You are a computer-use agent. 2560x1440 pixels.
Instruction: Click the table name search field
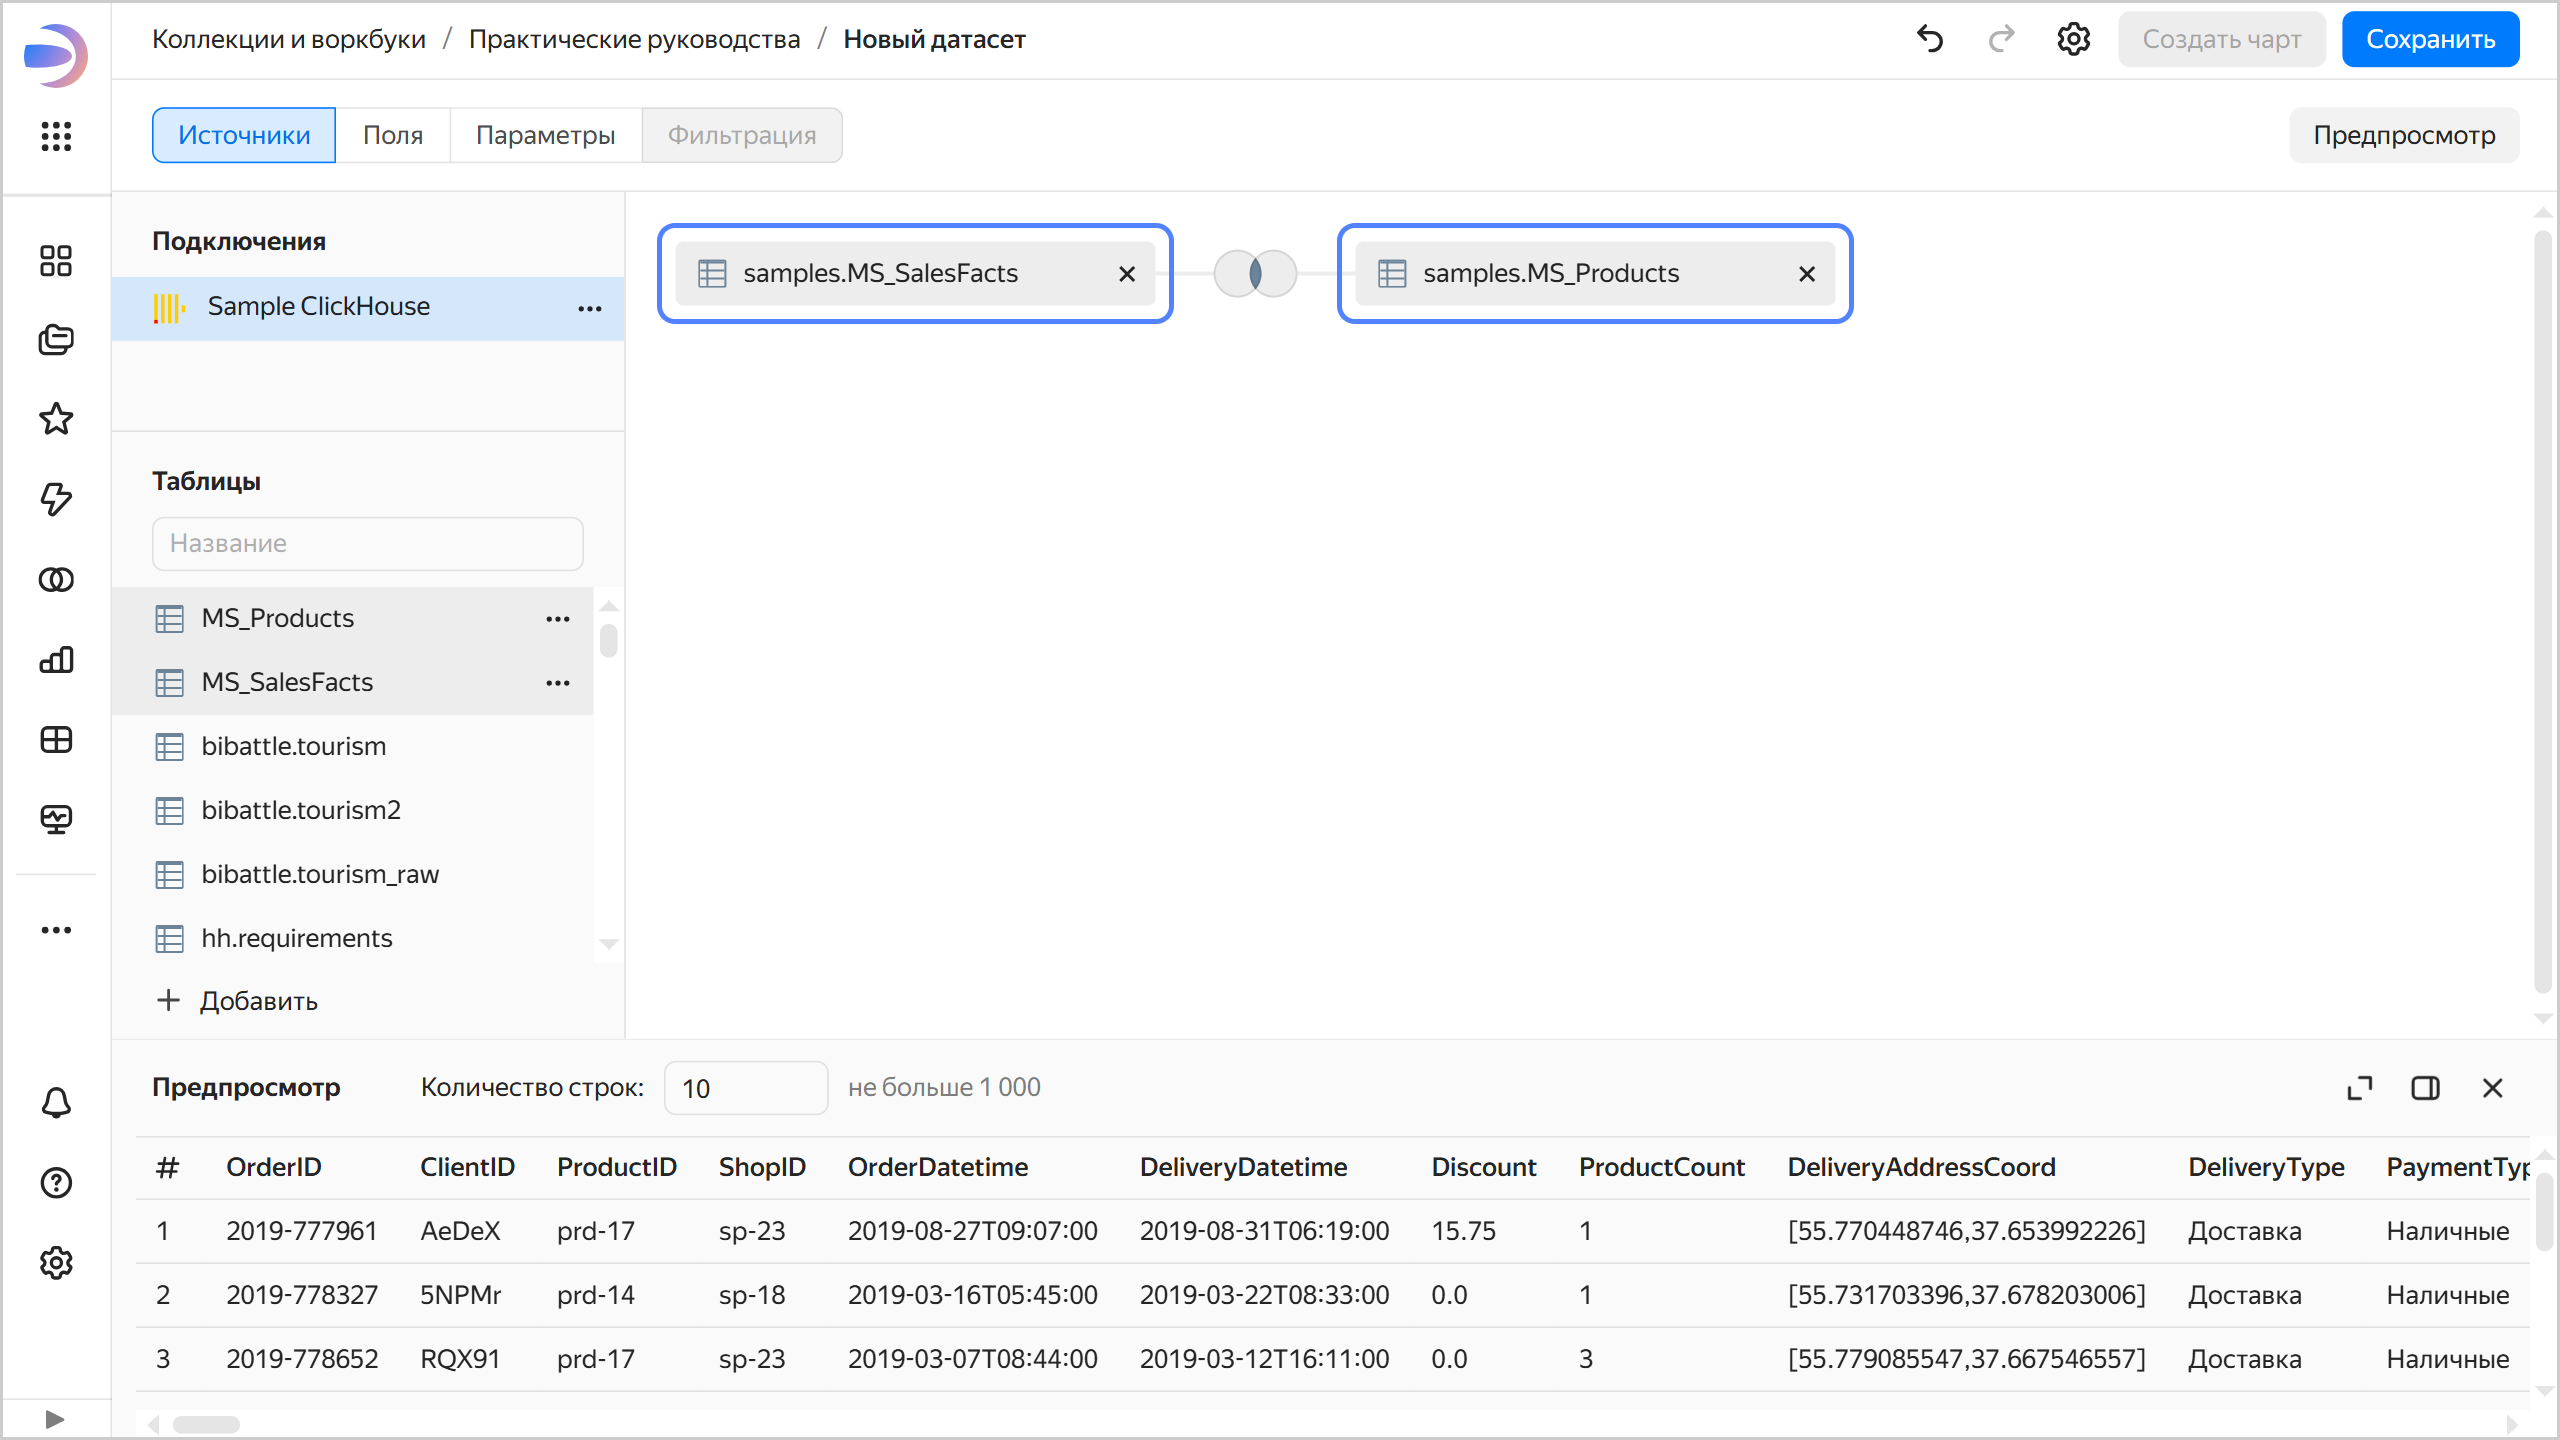(x=367, y=543)
